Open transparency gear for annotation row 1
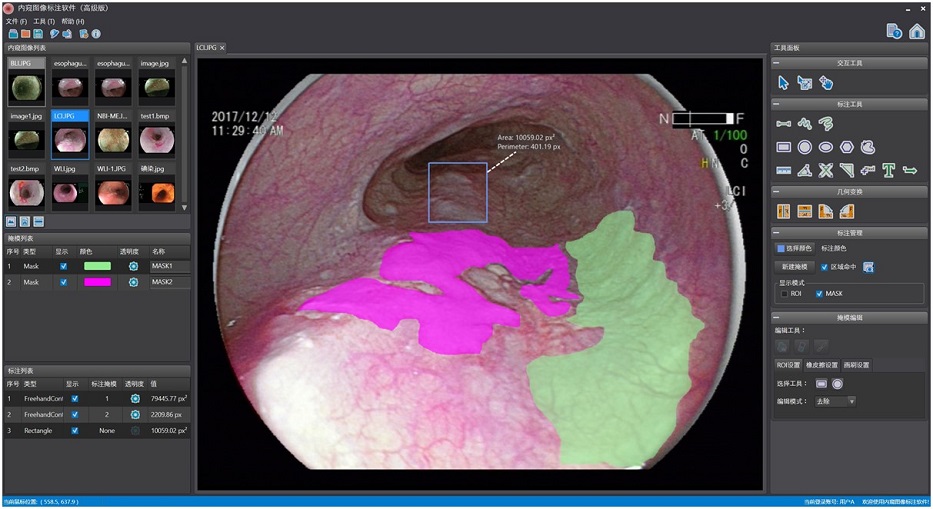Viewport: 933px width, 509px height. click(135, 398)
